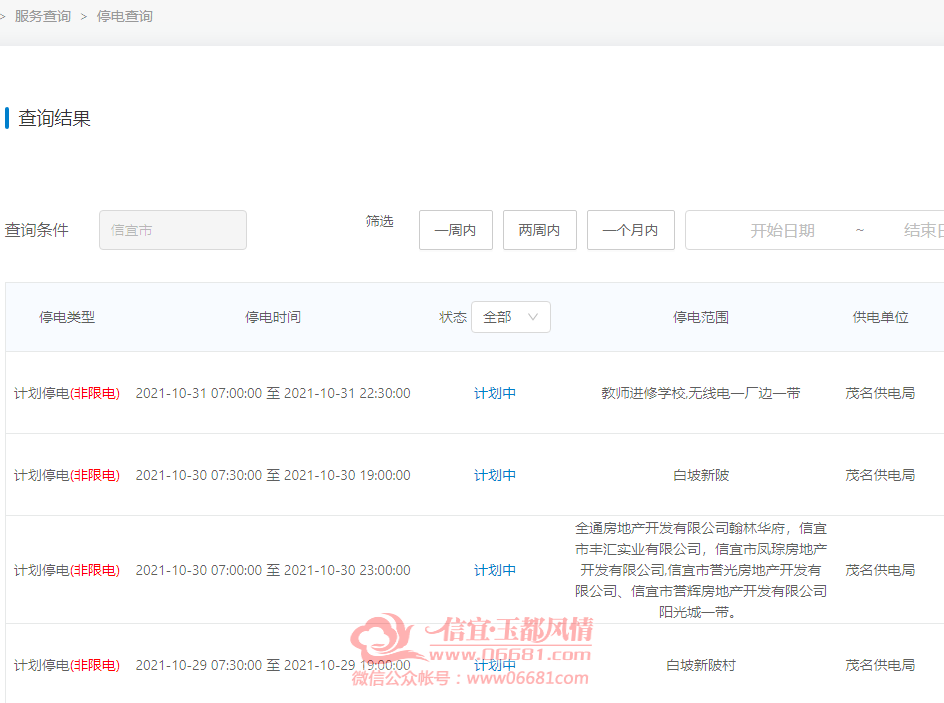Click 计划停电(非限电) in the 2021-10-29 row

click(x=67, y=665)
